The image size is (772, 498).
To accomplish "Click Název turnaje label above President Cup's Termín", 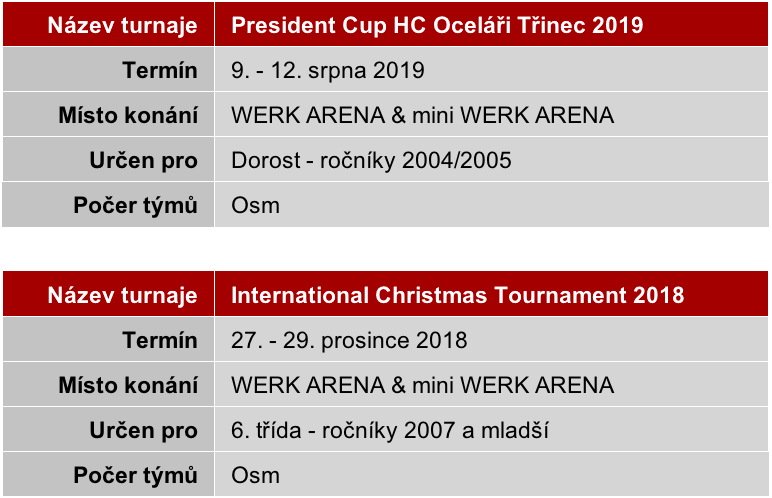I will 122,25.
